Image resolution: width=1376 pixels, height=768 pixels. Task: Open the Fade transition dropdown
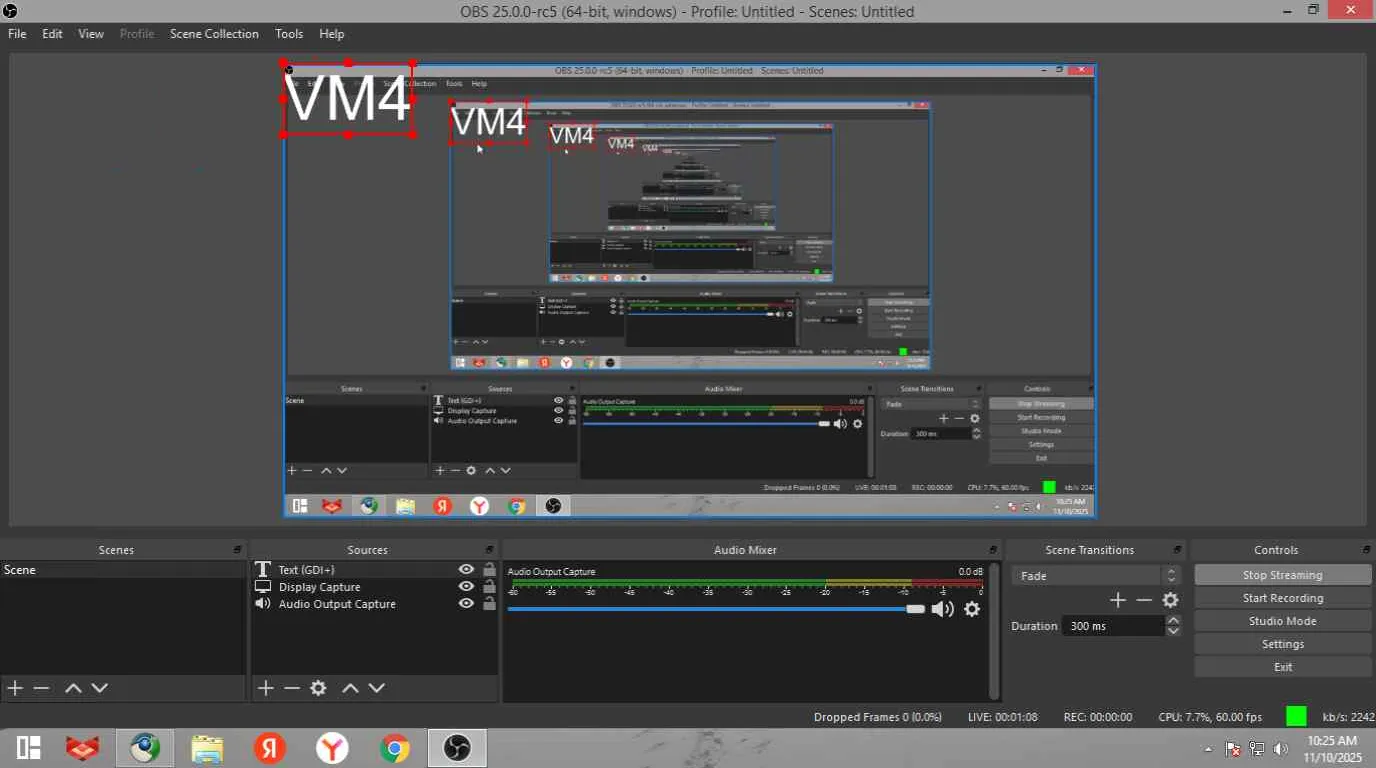(x=1096, y=576)
